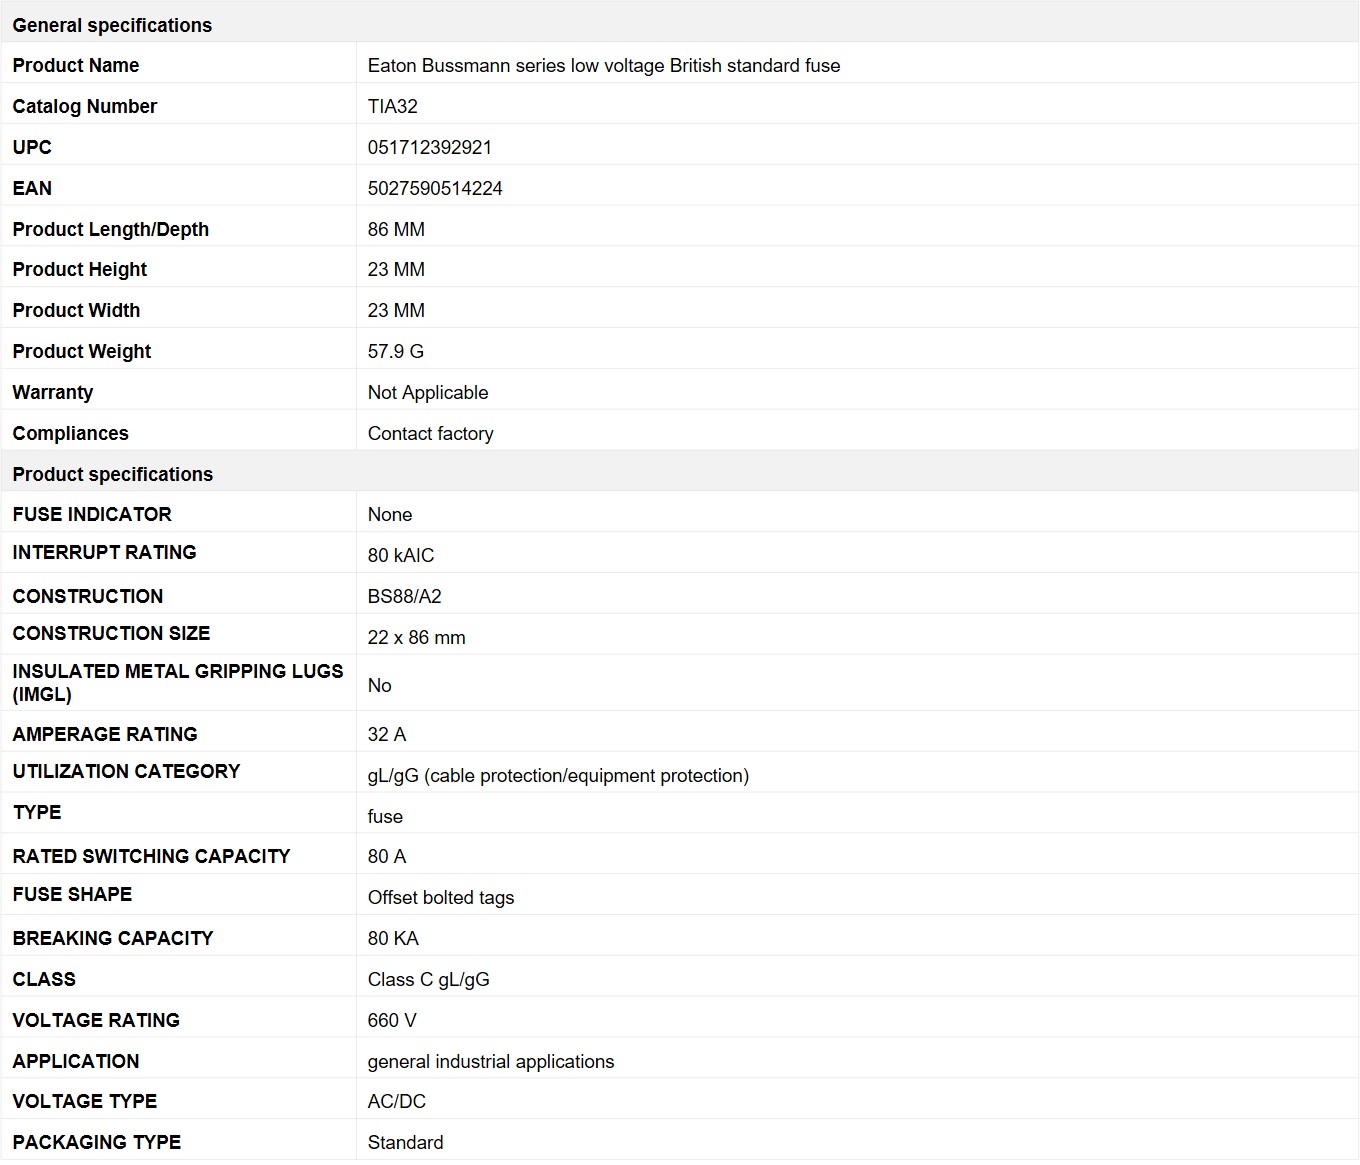The height and width of the screenshot is (1165, 1360).
Task: Select the Contact factory compliance value
Action: pyautogui.click(x=430, y=433)
